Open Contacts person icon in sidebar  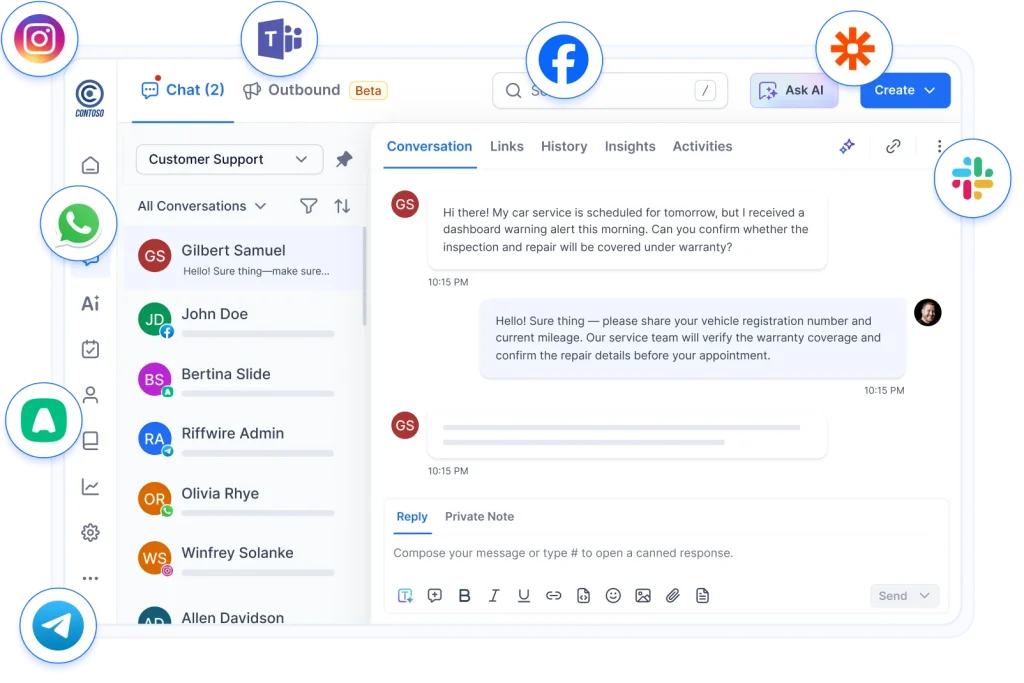[90, 394]
